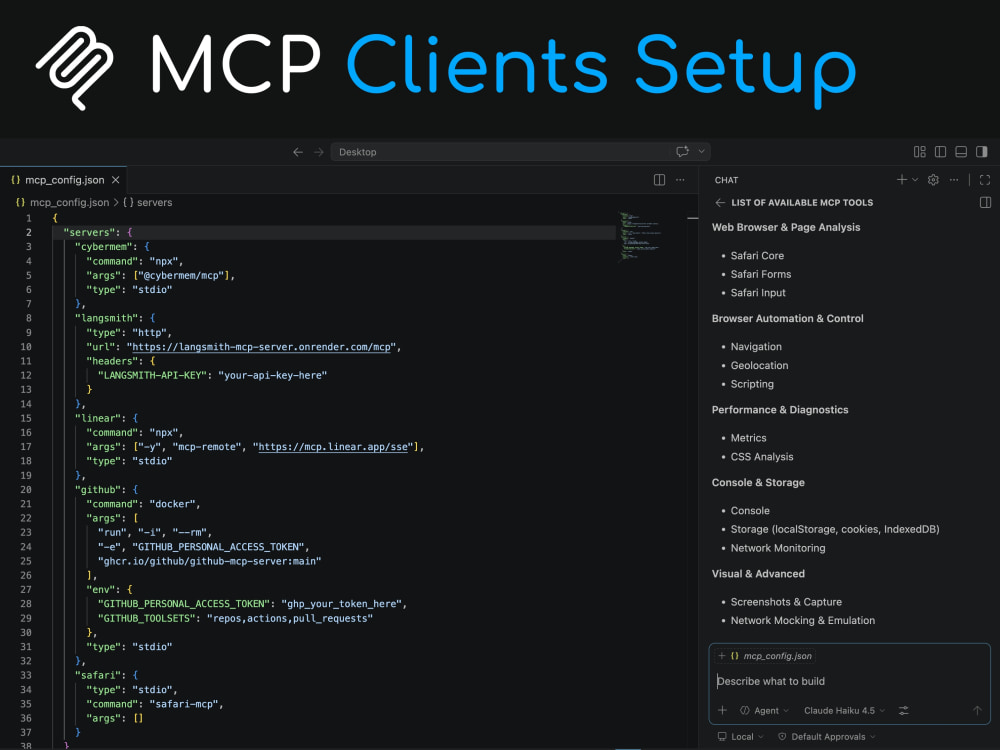The width and height of the screenshot is (1000, 750).
Task: Open the mcp.linear.app/sse link
Action: (333, 446)
